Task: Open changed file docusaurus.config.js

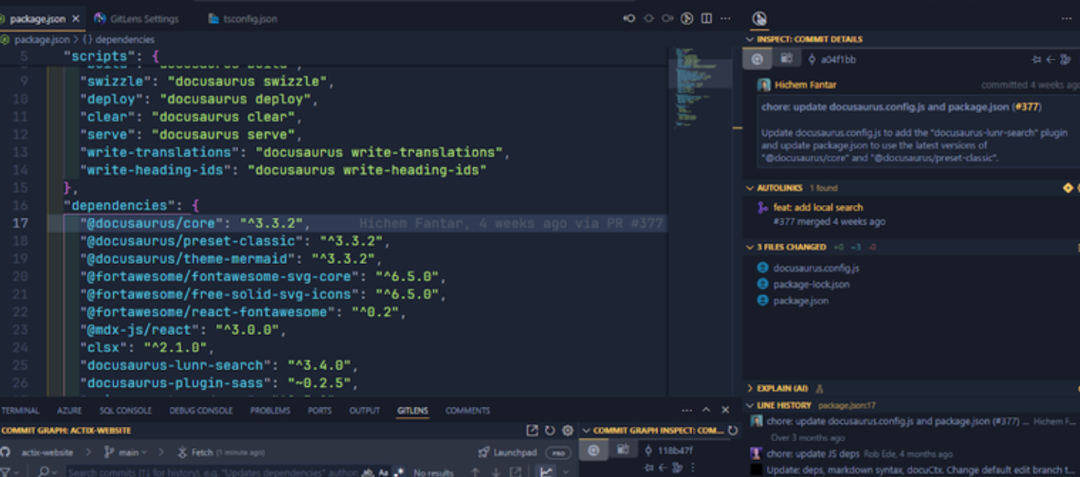Action: [x=816, y=268]
